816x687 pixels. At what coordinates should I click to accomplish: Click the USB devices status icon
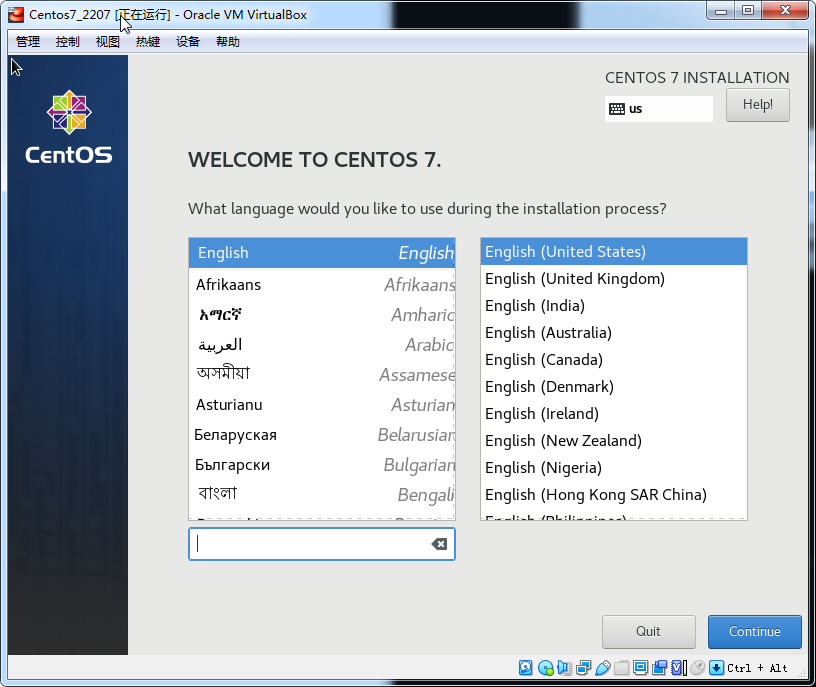tap(602, 667)
